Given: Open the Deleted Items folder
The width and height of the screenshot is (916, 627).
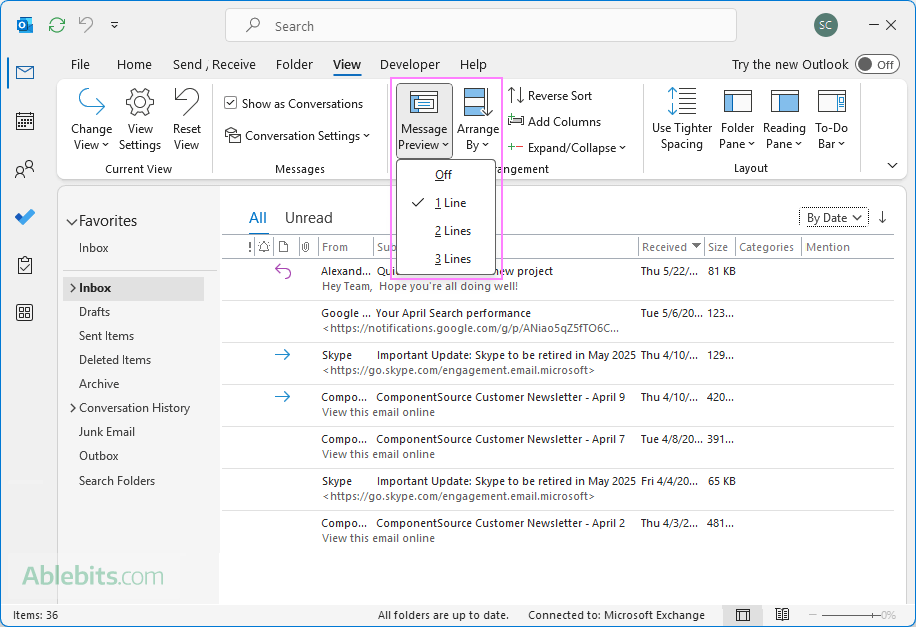Looking at the screenshot, I should [x=114, y=359].
